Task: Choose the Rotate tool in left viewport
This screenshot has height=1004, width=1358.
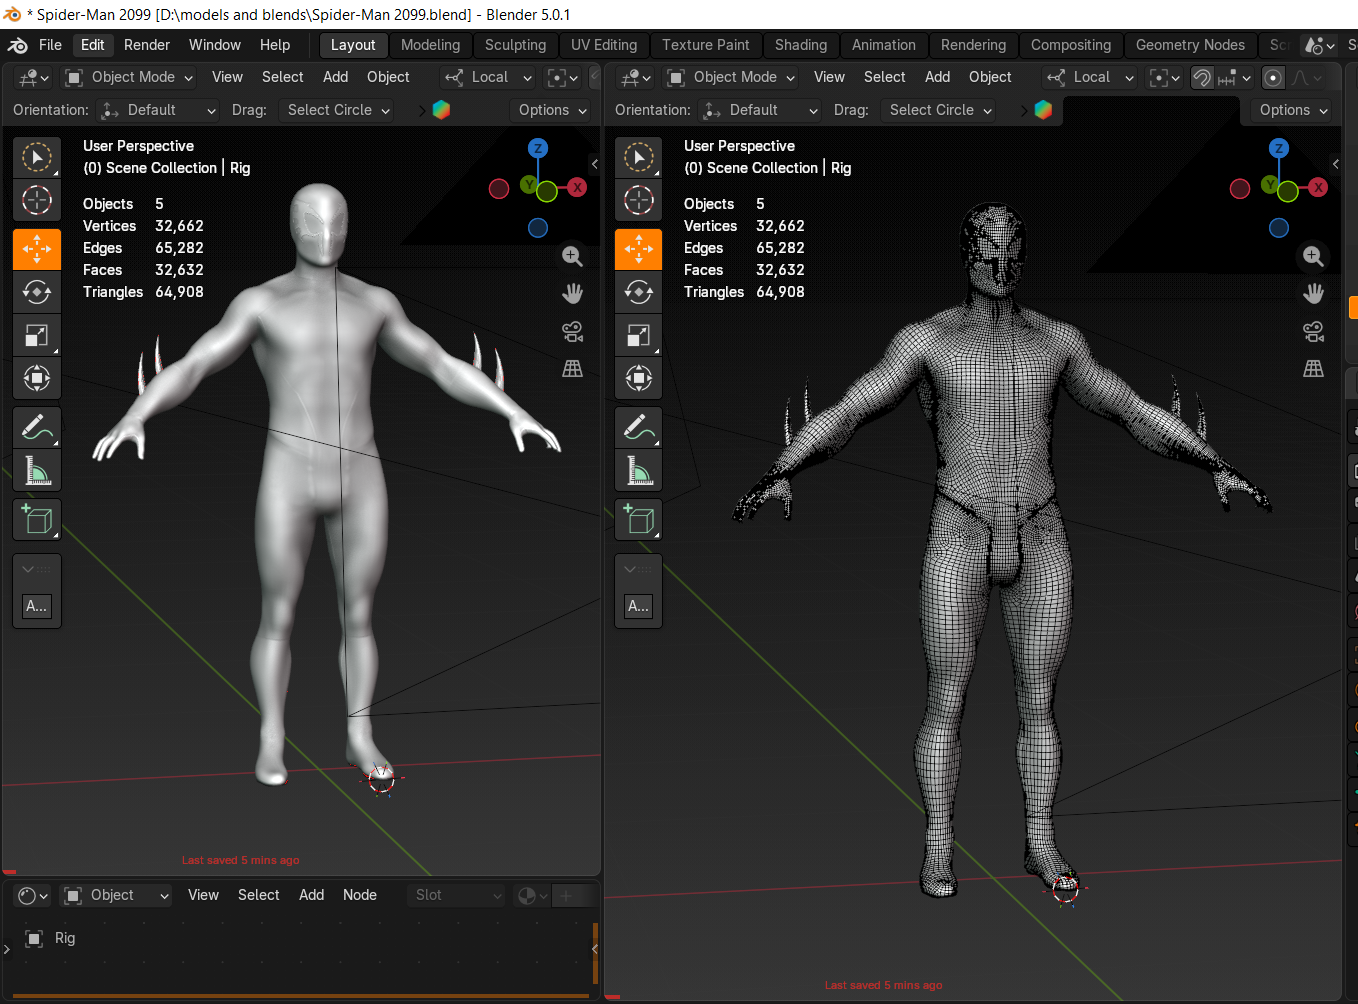Action: 37,292
